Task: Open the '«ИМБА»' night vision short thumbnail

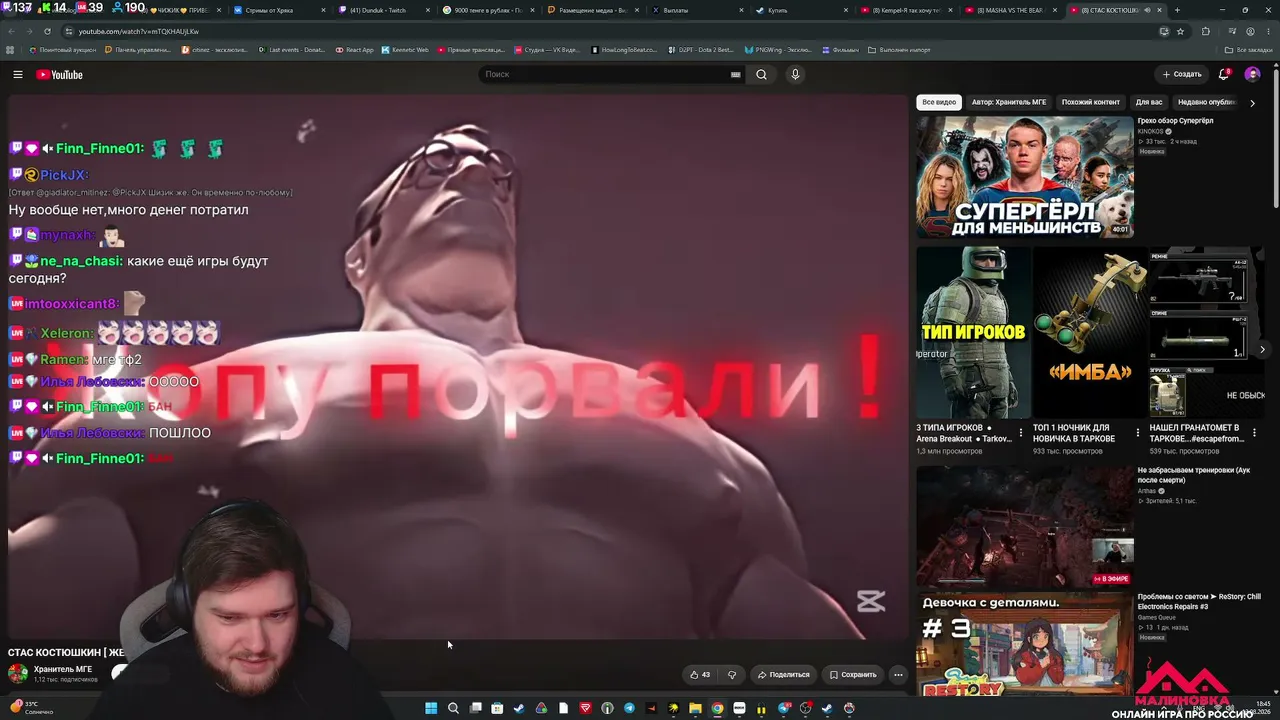Action: [1090, 332]
